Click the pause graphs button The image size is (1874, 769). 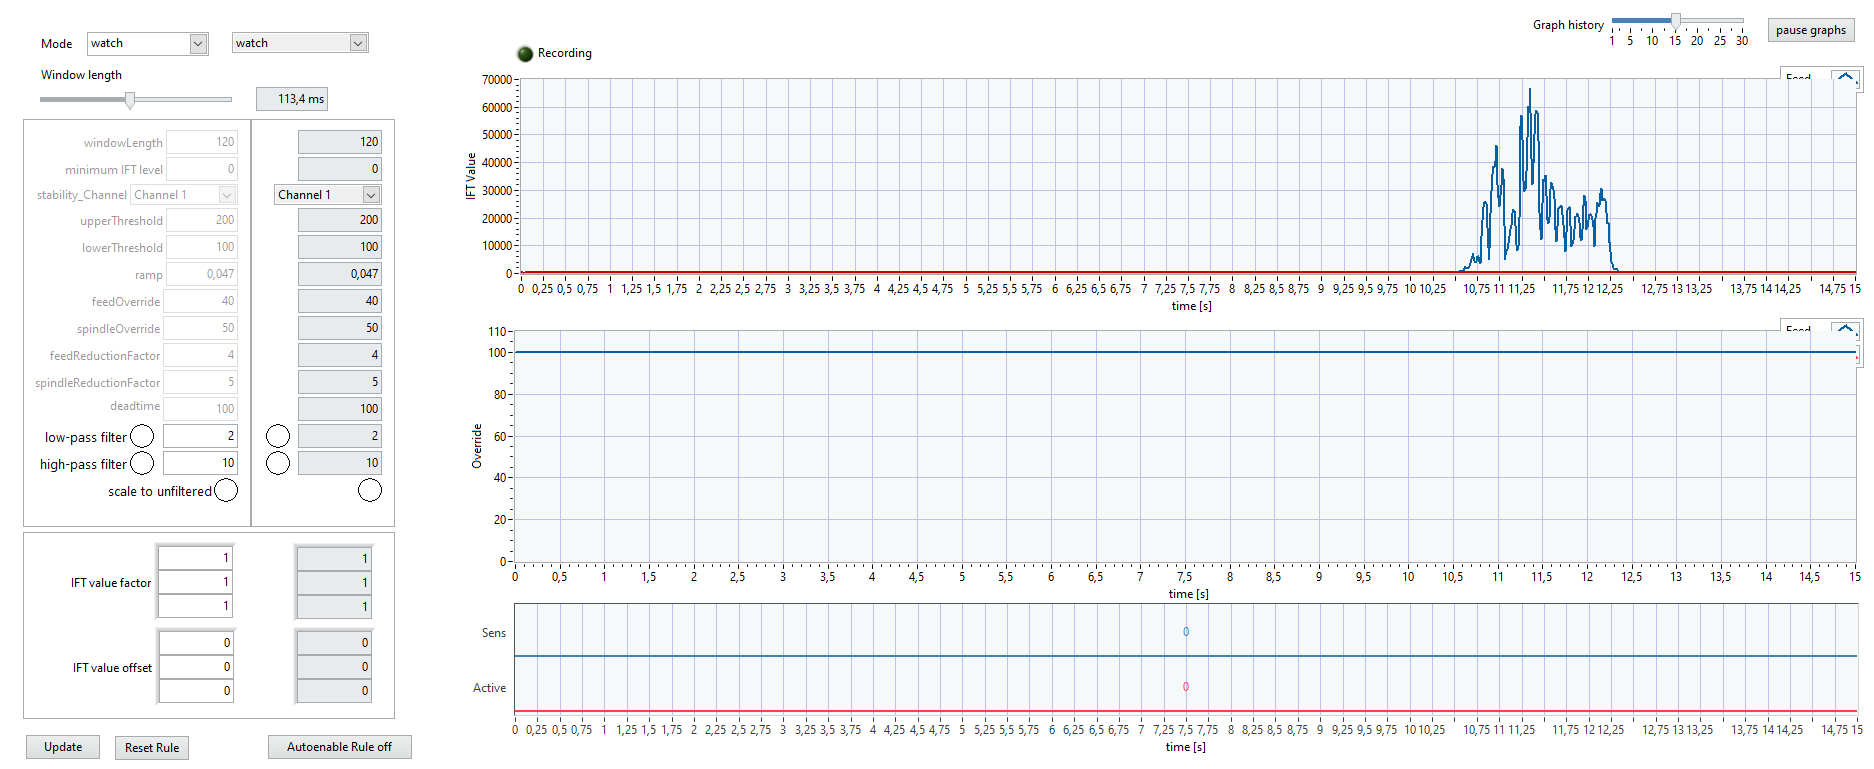click(x=1811, y=30)
